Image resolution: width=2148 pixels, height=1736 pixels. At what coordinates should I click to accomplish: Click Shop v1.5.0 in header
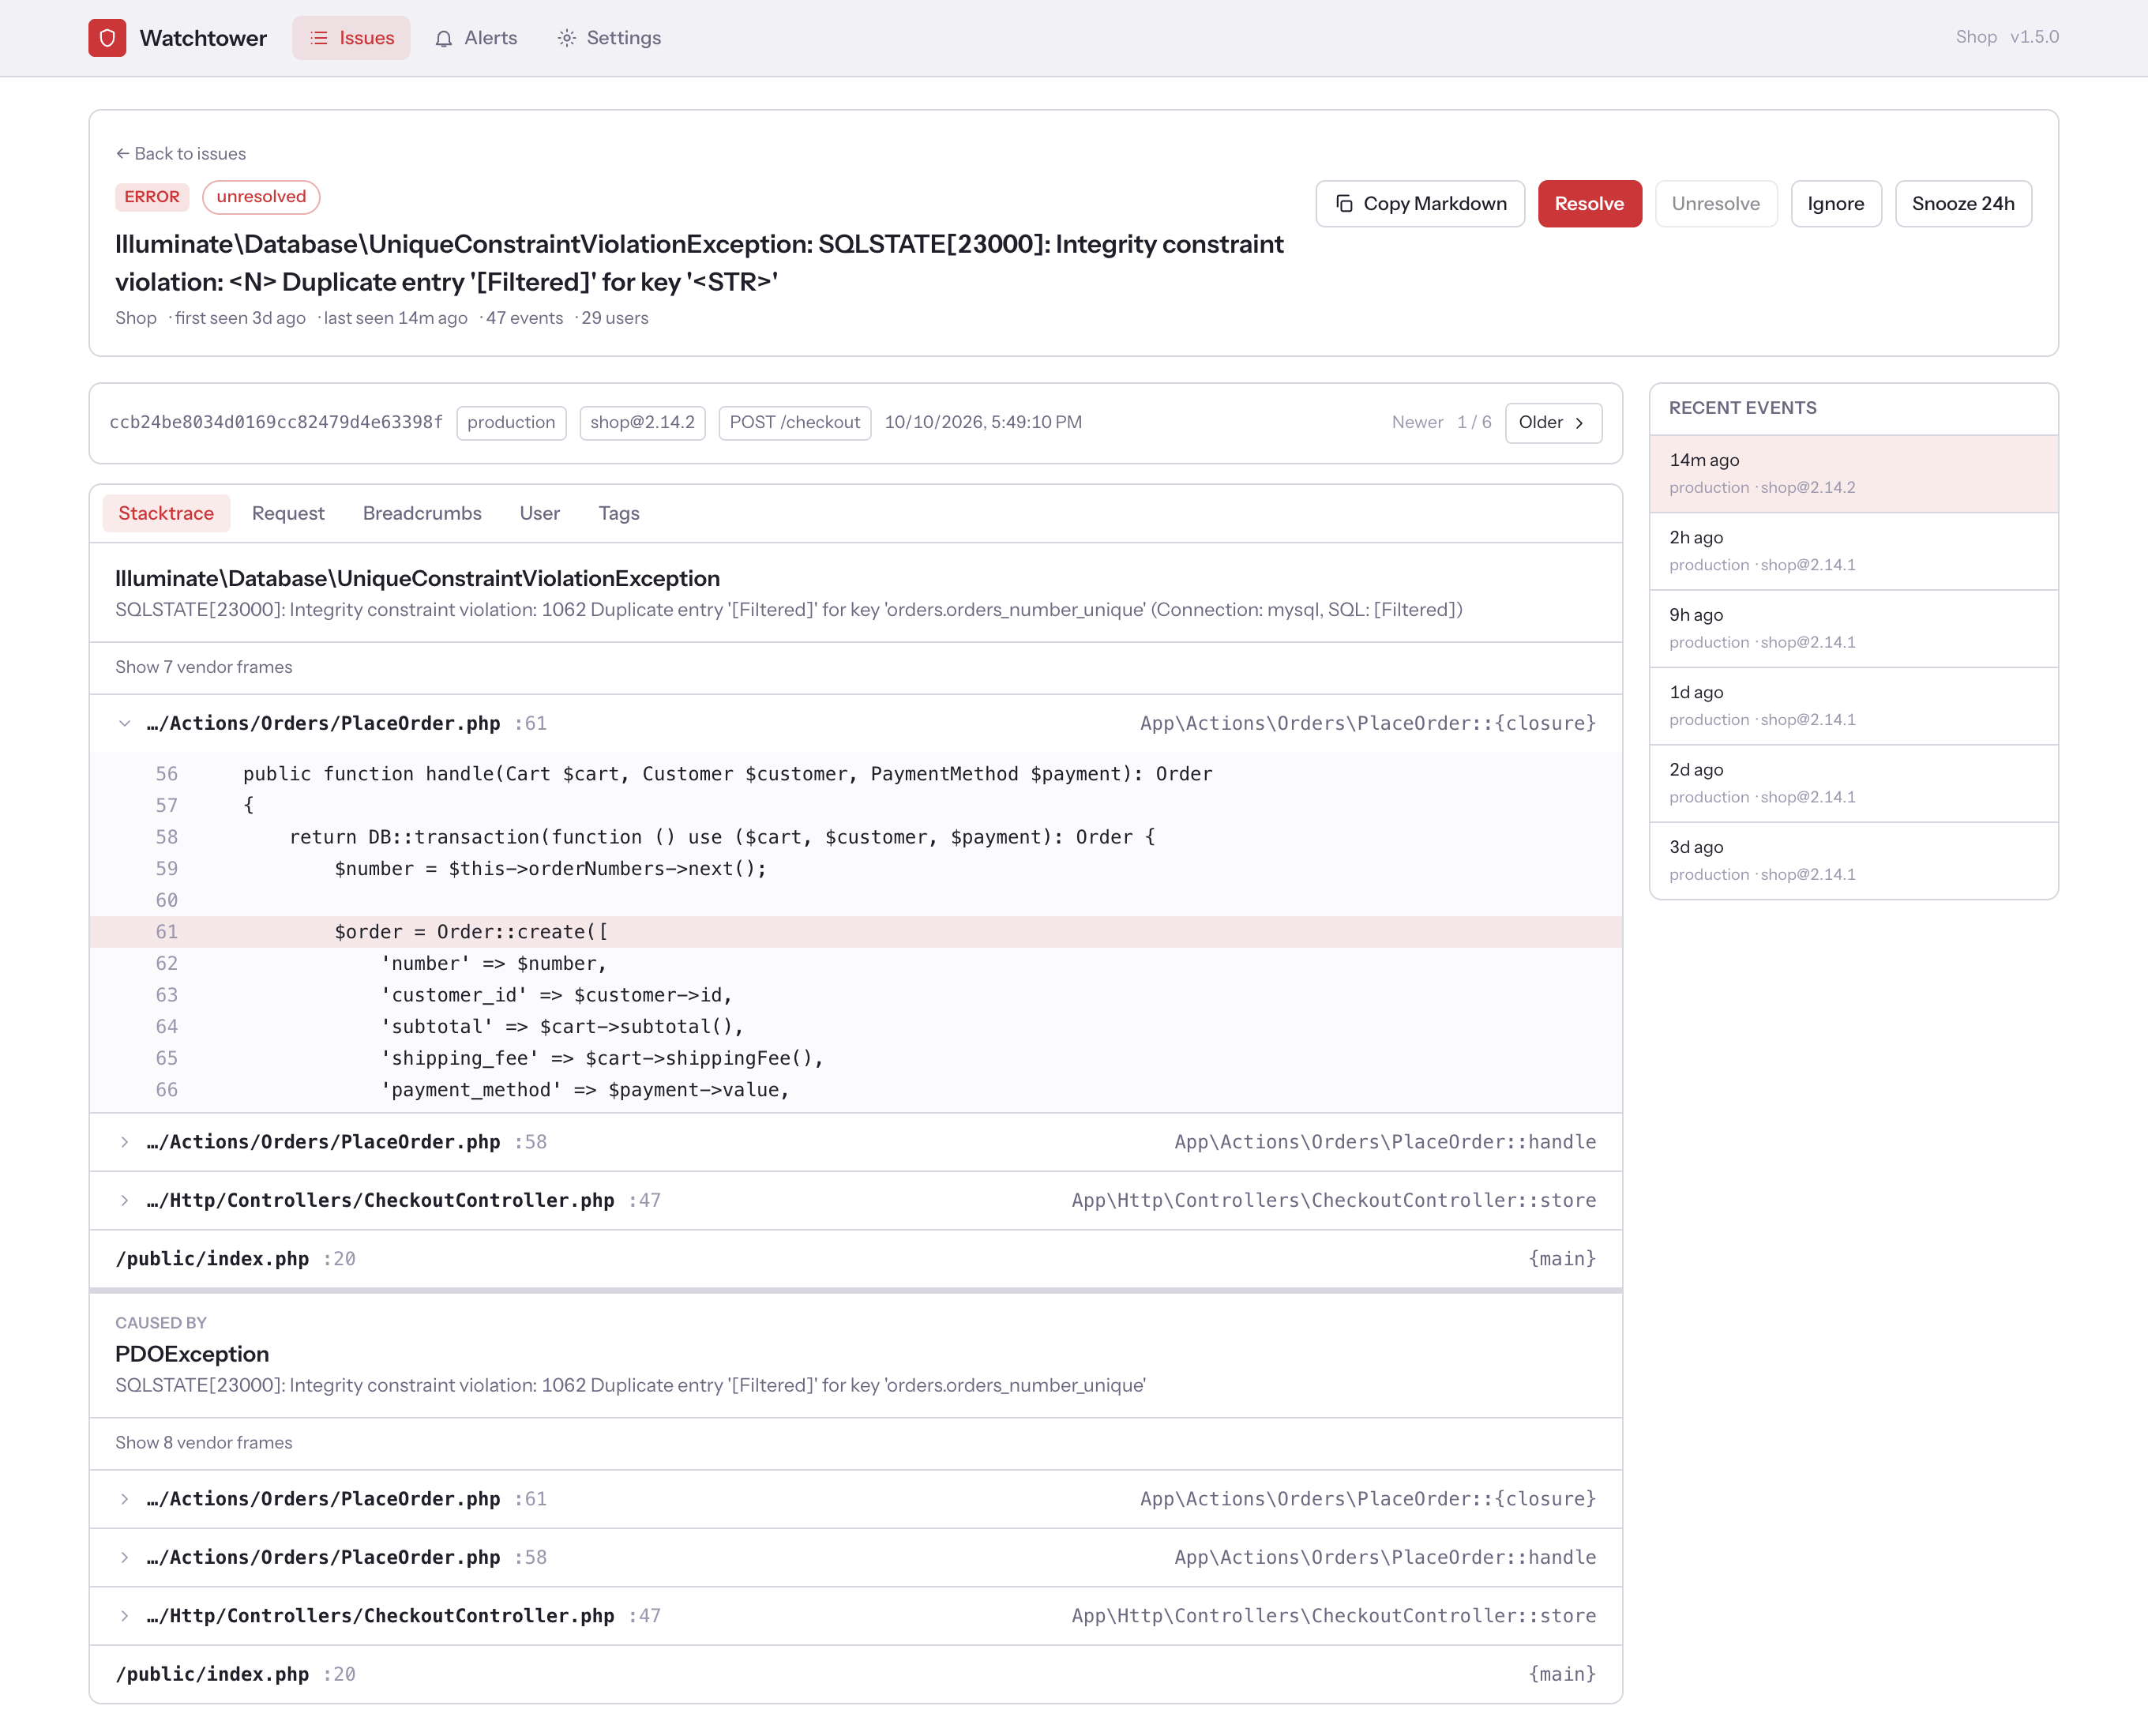2006,37
